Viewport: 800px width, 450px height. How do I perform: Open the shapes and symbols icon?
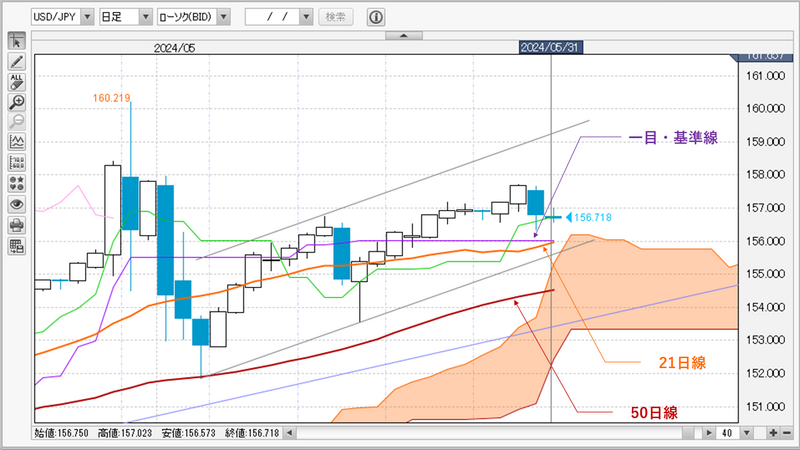tap(16, 184)
